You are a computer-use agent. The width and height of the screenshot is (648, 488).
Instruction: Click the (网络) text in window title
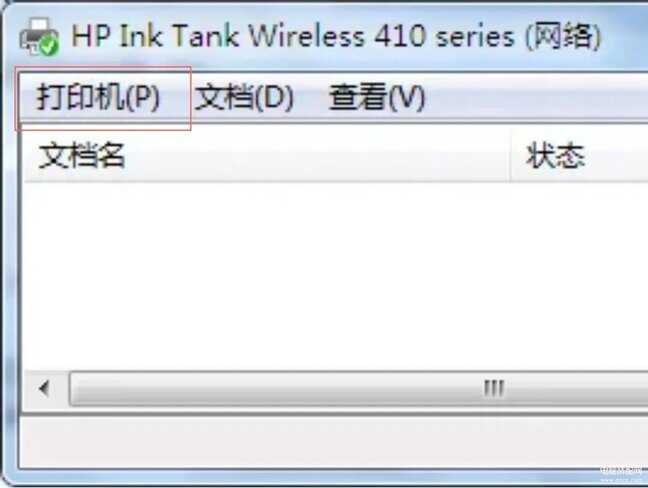(x=563, y=36)
